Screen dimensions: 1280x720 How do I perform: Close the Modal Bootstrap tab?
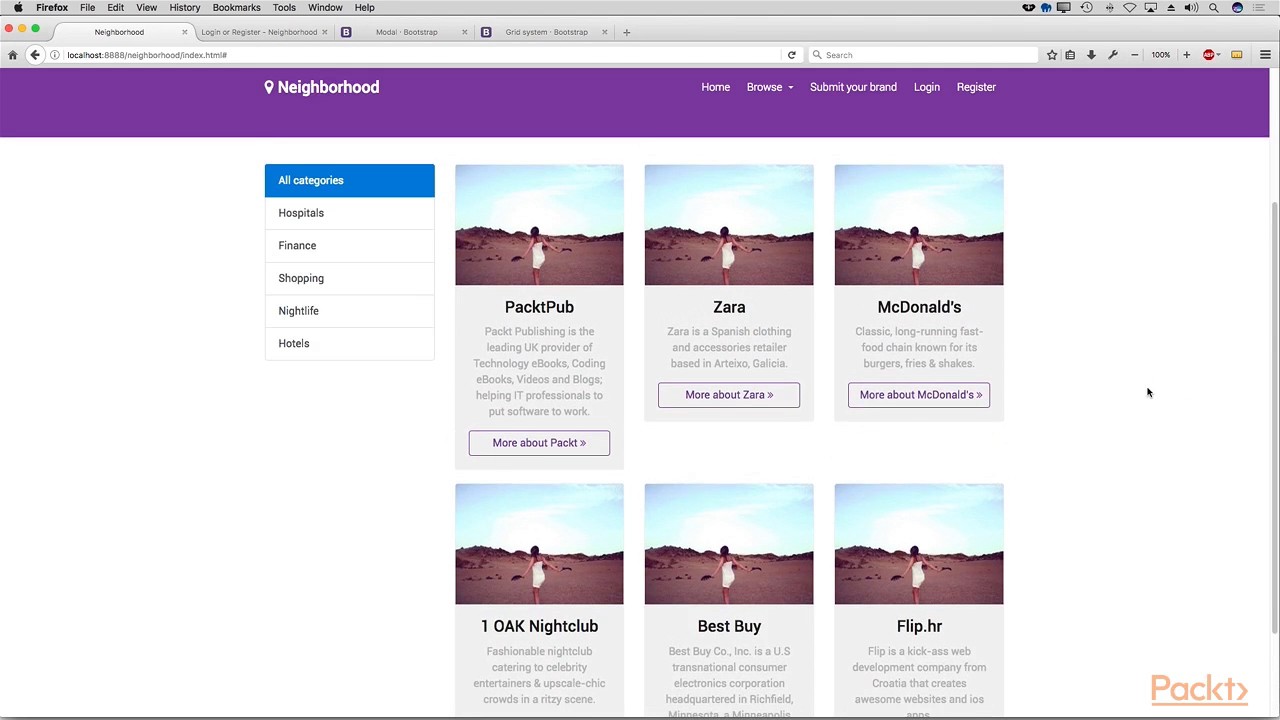point(464,32)
